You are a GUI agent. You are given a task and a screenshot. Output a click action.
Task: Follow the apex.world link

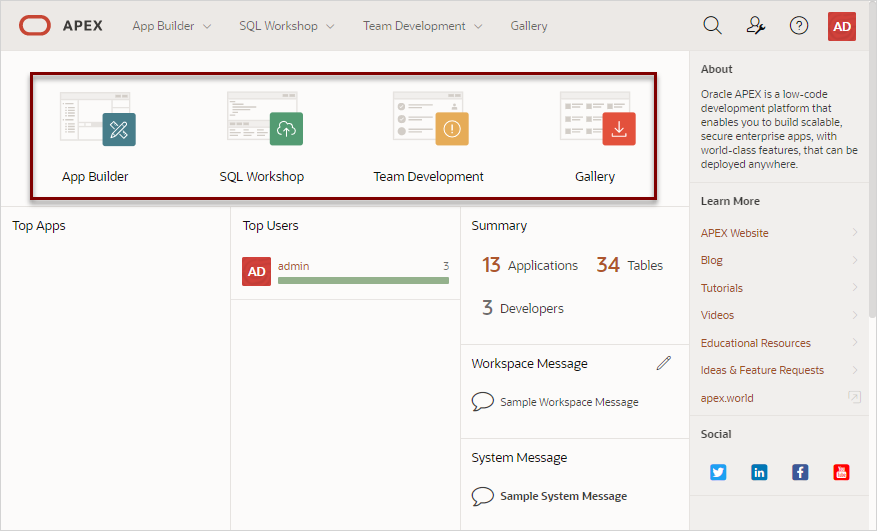pyautogui.click(x=727, y=398)
